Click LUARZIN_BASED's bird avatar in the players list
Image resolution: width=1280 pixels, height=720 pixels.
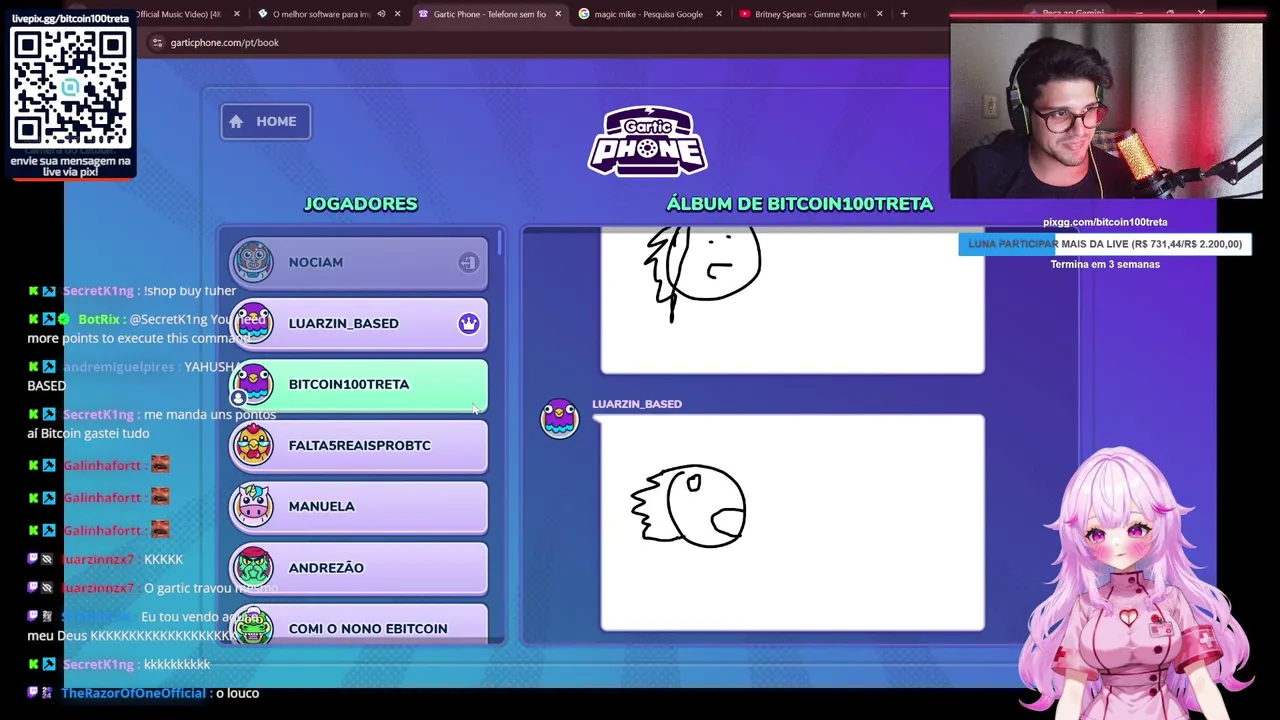coord(253,323)
